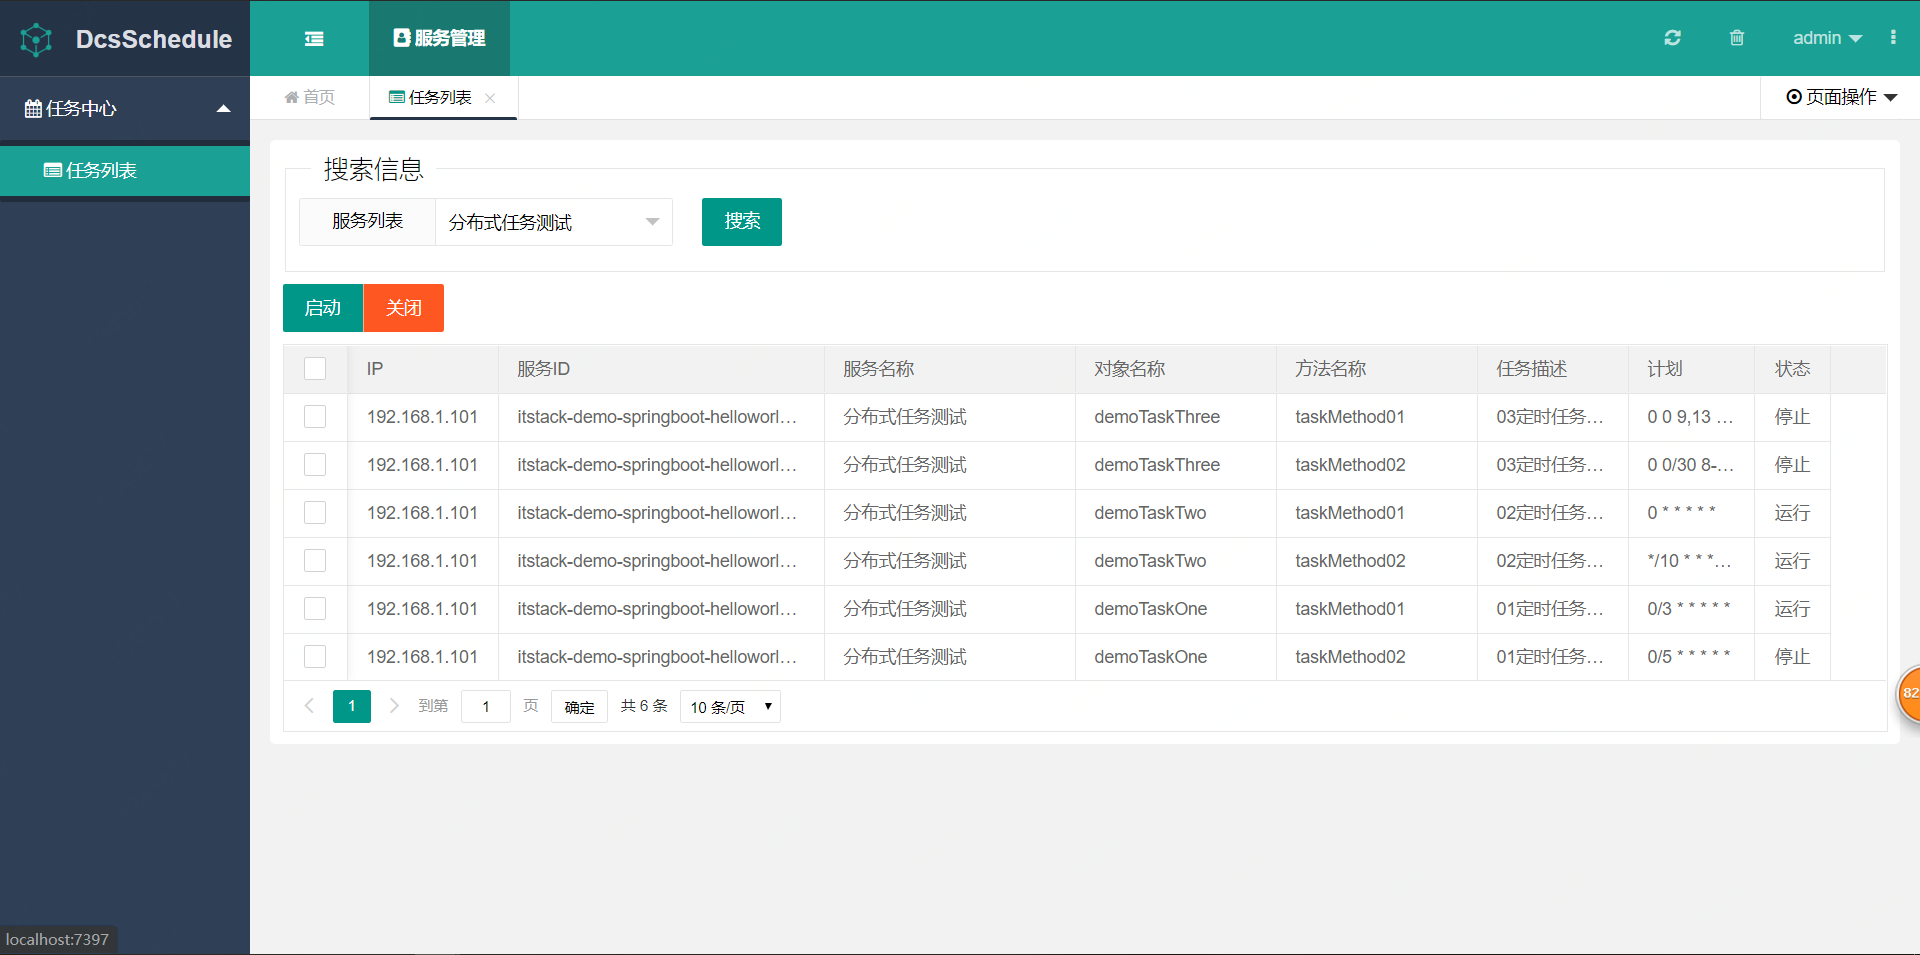Click the 搜索 search button
1920x955 pixels.
click(741, 221)
